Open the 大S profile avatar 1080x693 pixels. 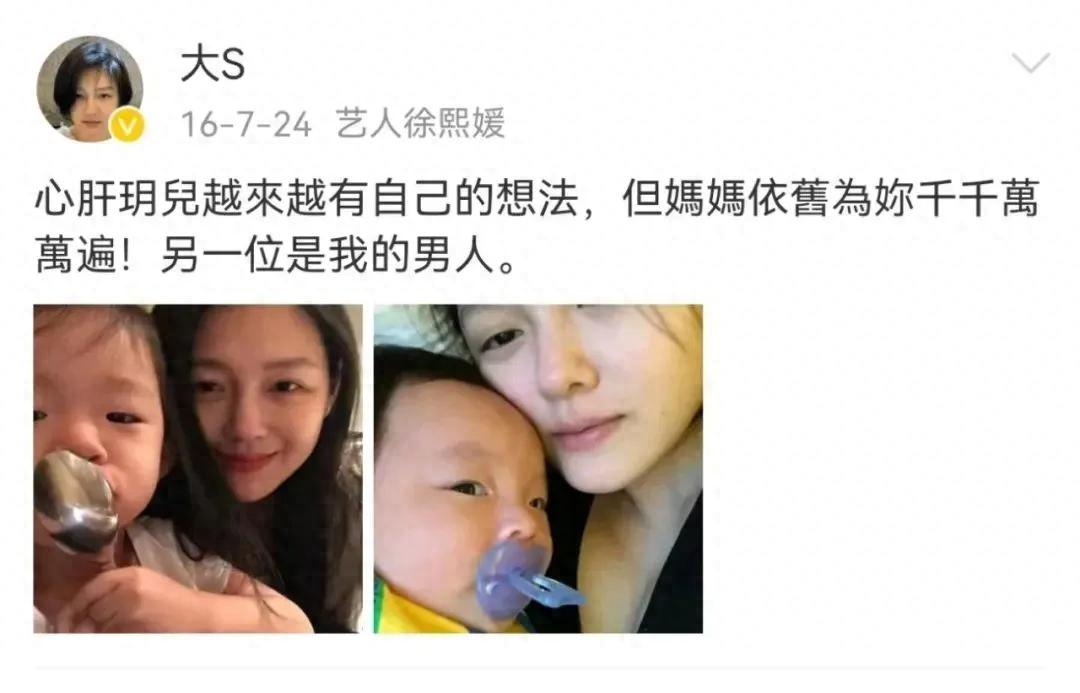tap(90, 89)
